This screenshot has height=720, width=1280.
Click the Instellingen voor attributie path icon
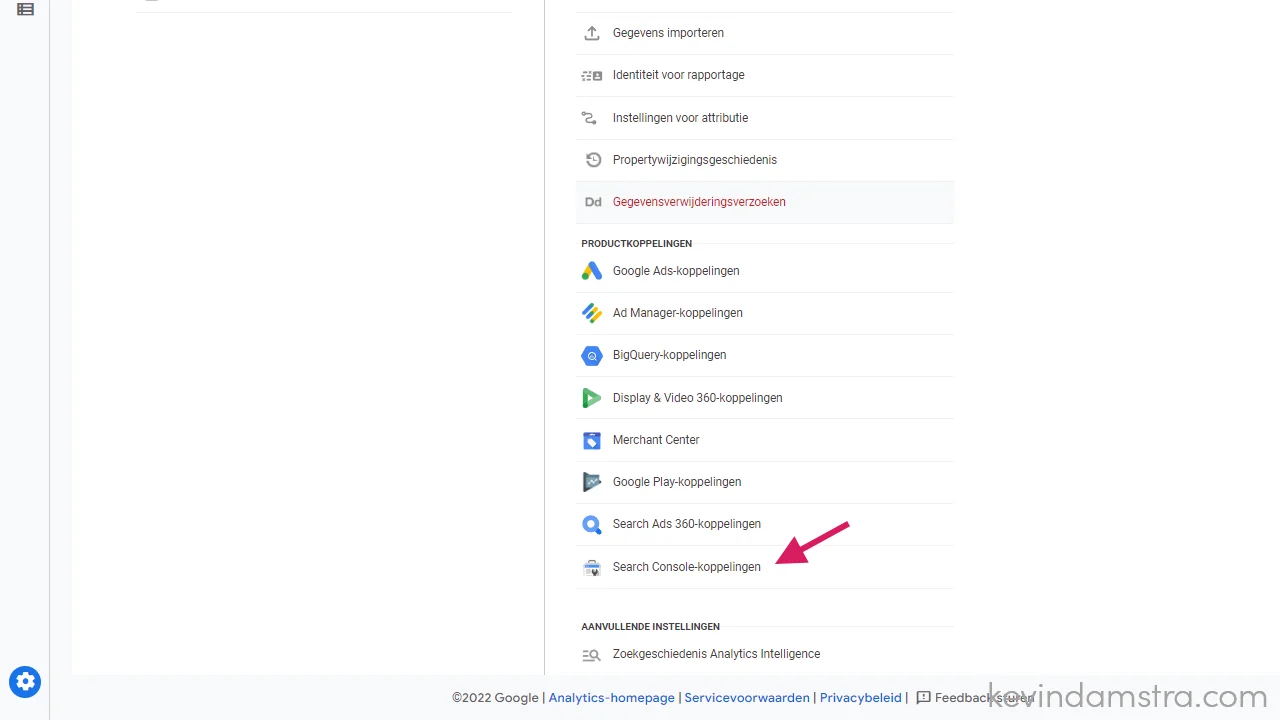pyautogui.click(x=590, y=118)
